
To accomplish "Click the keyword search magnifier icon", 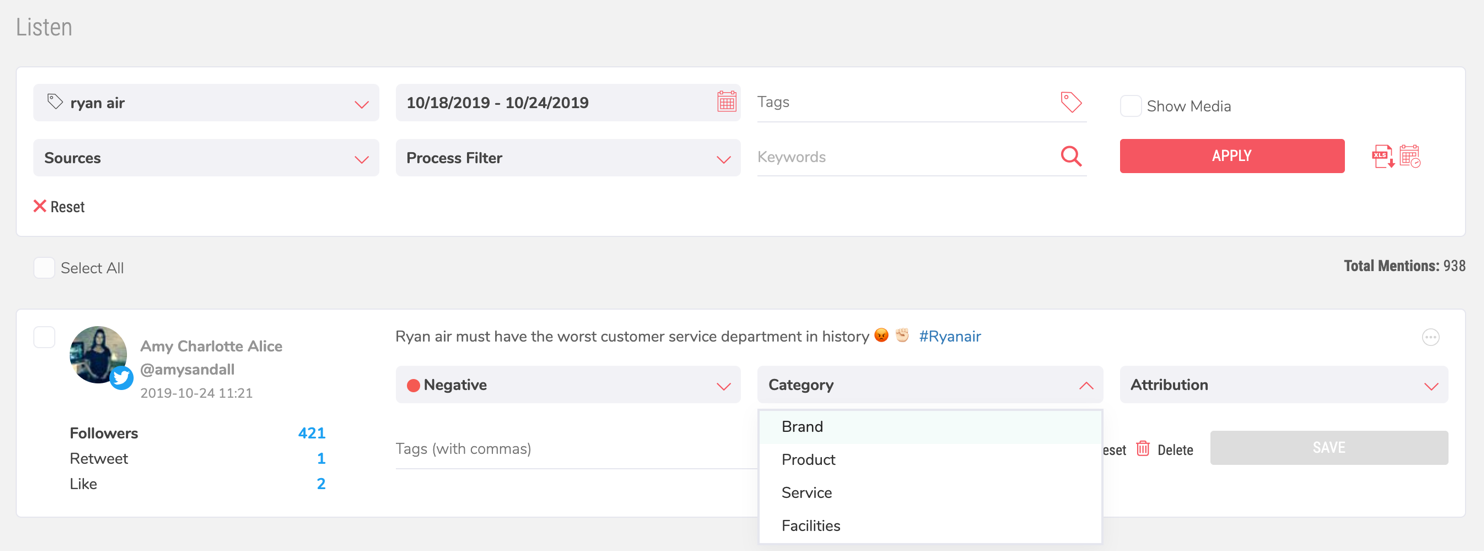I will (x=1071, y=156).
